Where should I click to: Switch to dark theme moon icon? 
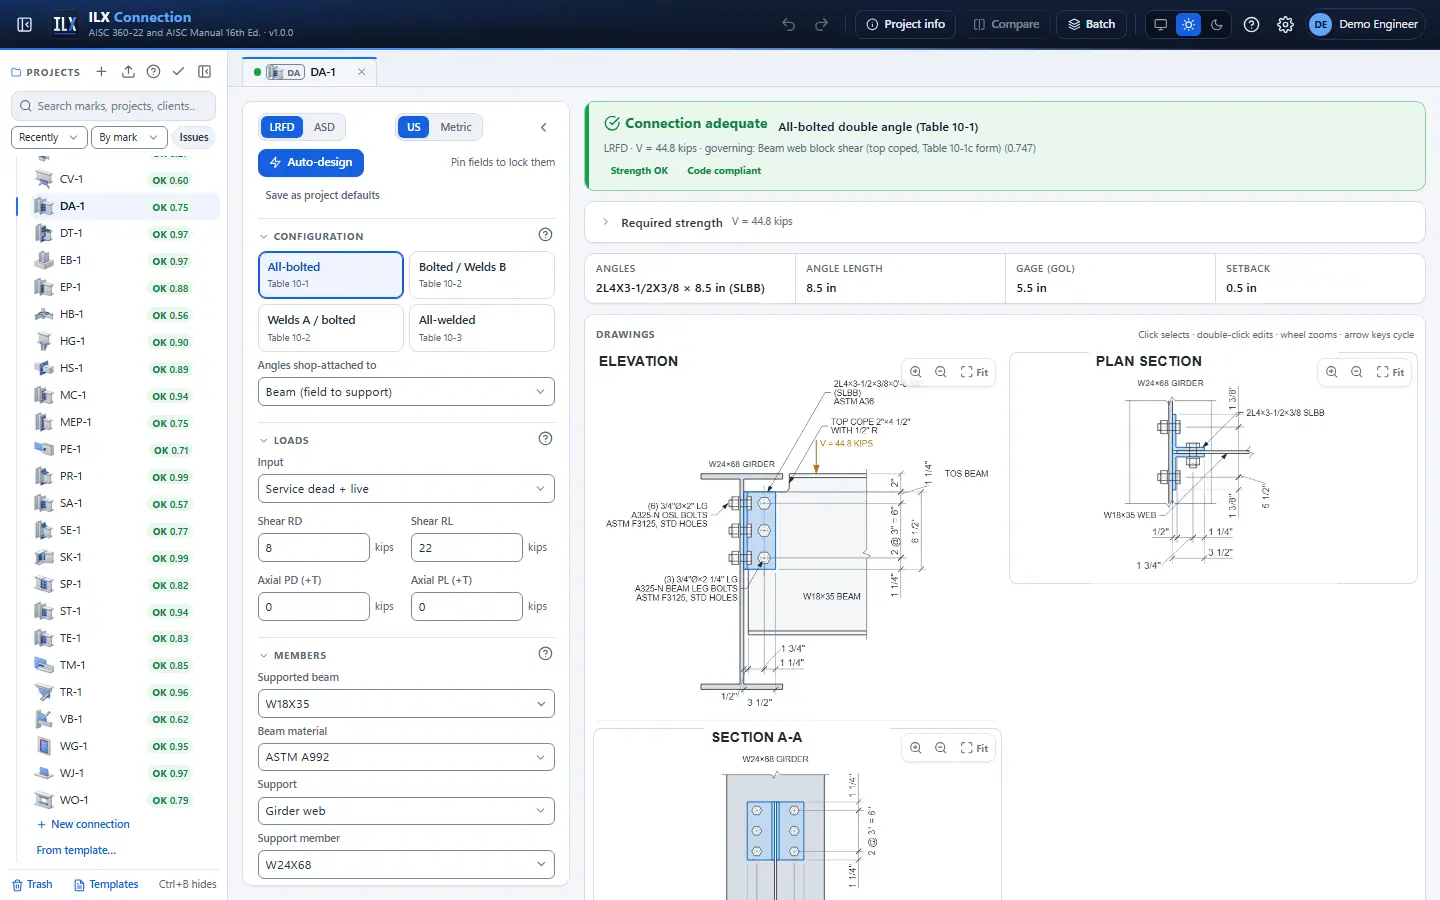click(1217, 24)
